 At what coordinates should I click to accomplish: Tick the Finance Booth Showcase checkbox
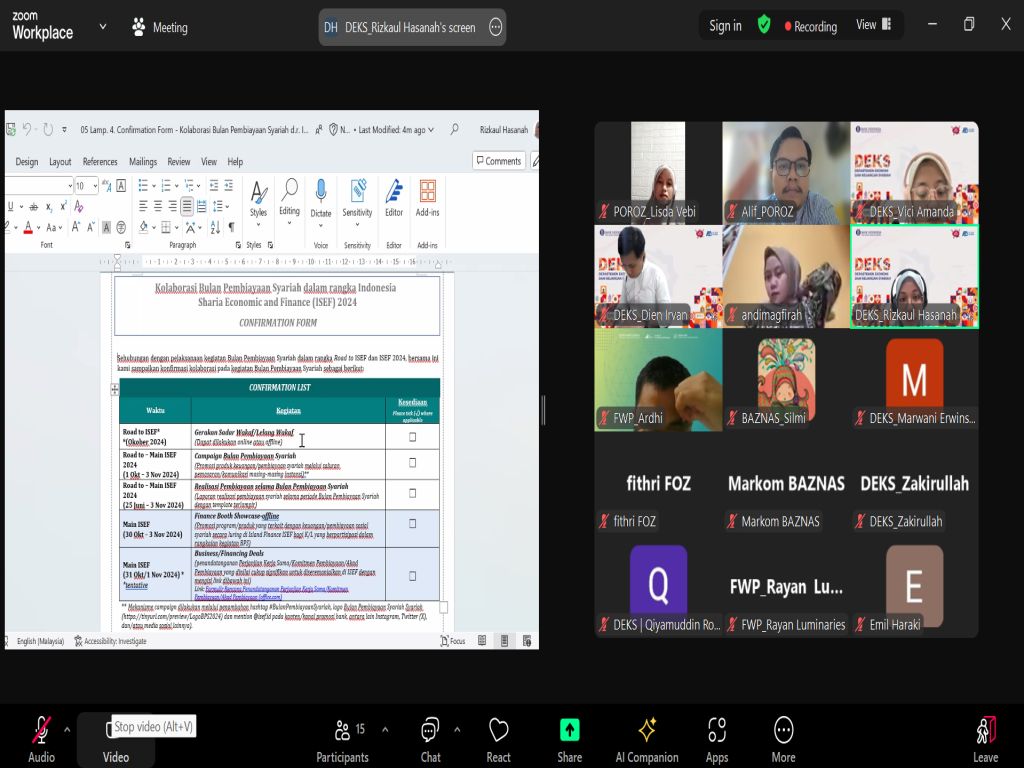click(412, 523)
